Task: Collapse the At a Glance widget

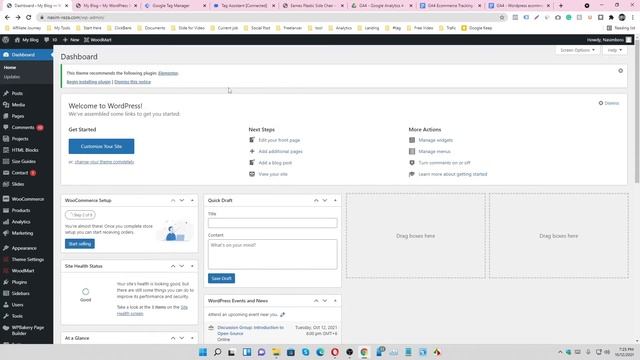Action: coord(192,338)
